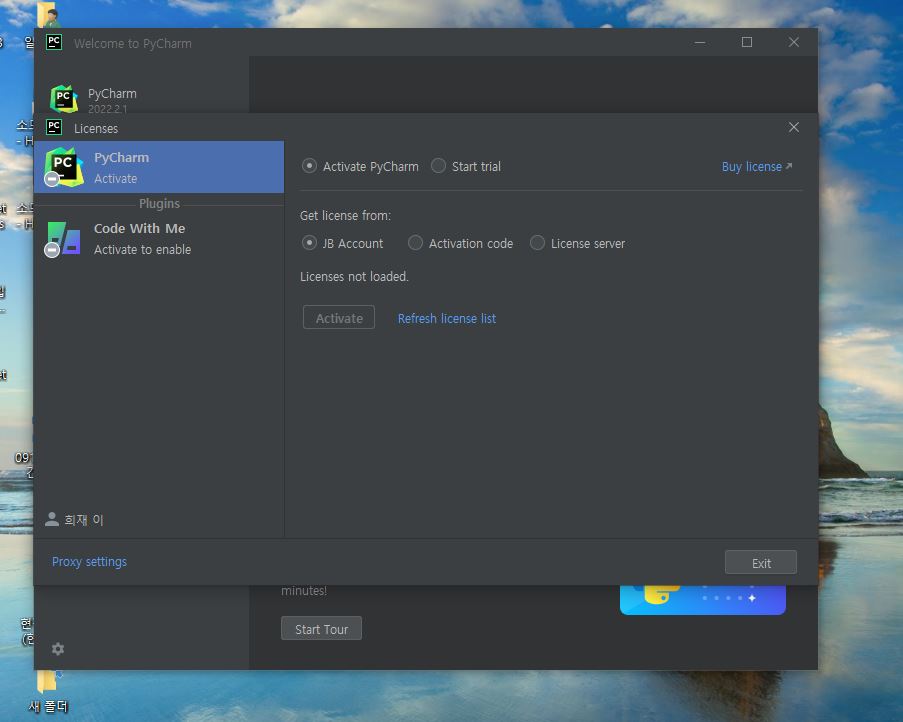Image resolution: width=903 pixels, height=722 pixels.
Task: Close the Licenses dialog
Action: pos(794,127)
